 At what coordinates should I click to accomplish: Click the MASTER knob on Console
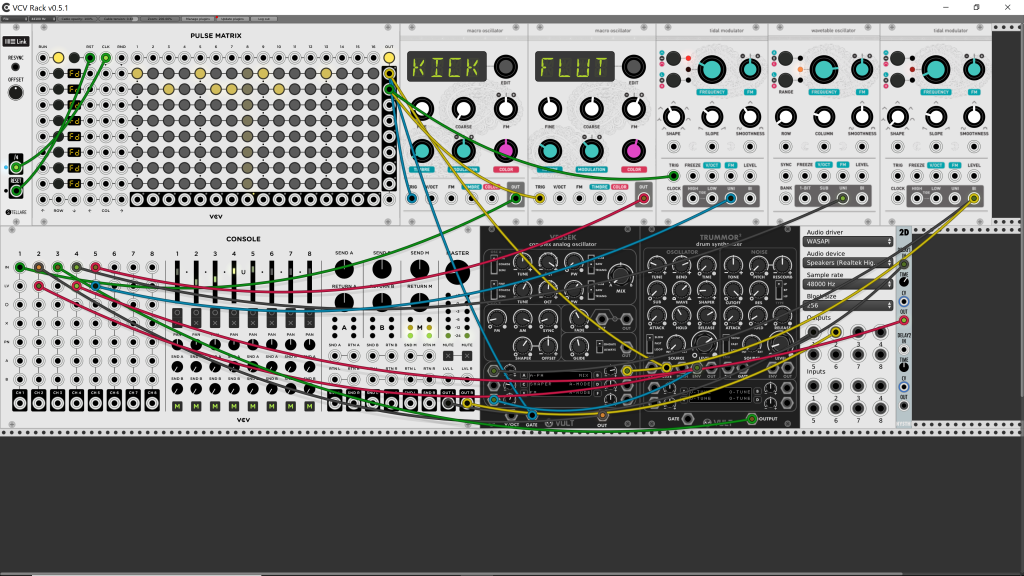point(459,270)
